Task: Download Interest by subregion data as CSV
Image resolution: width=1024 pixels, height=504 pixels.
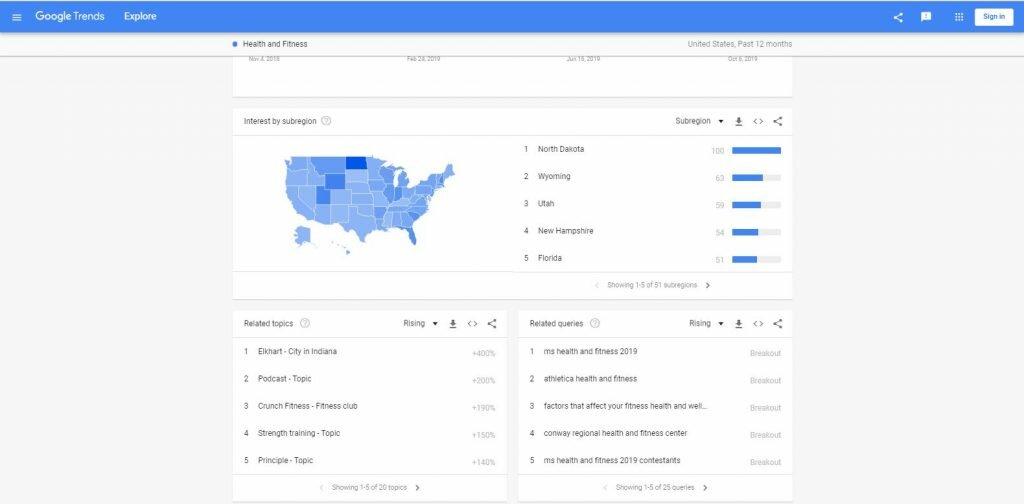Action: tap(739, 121)
